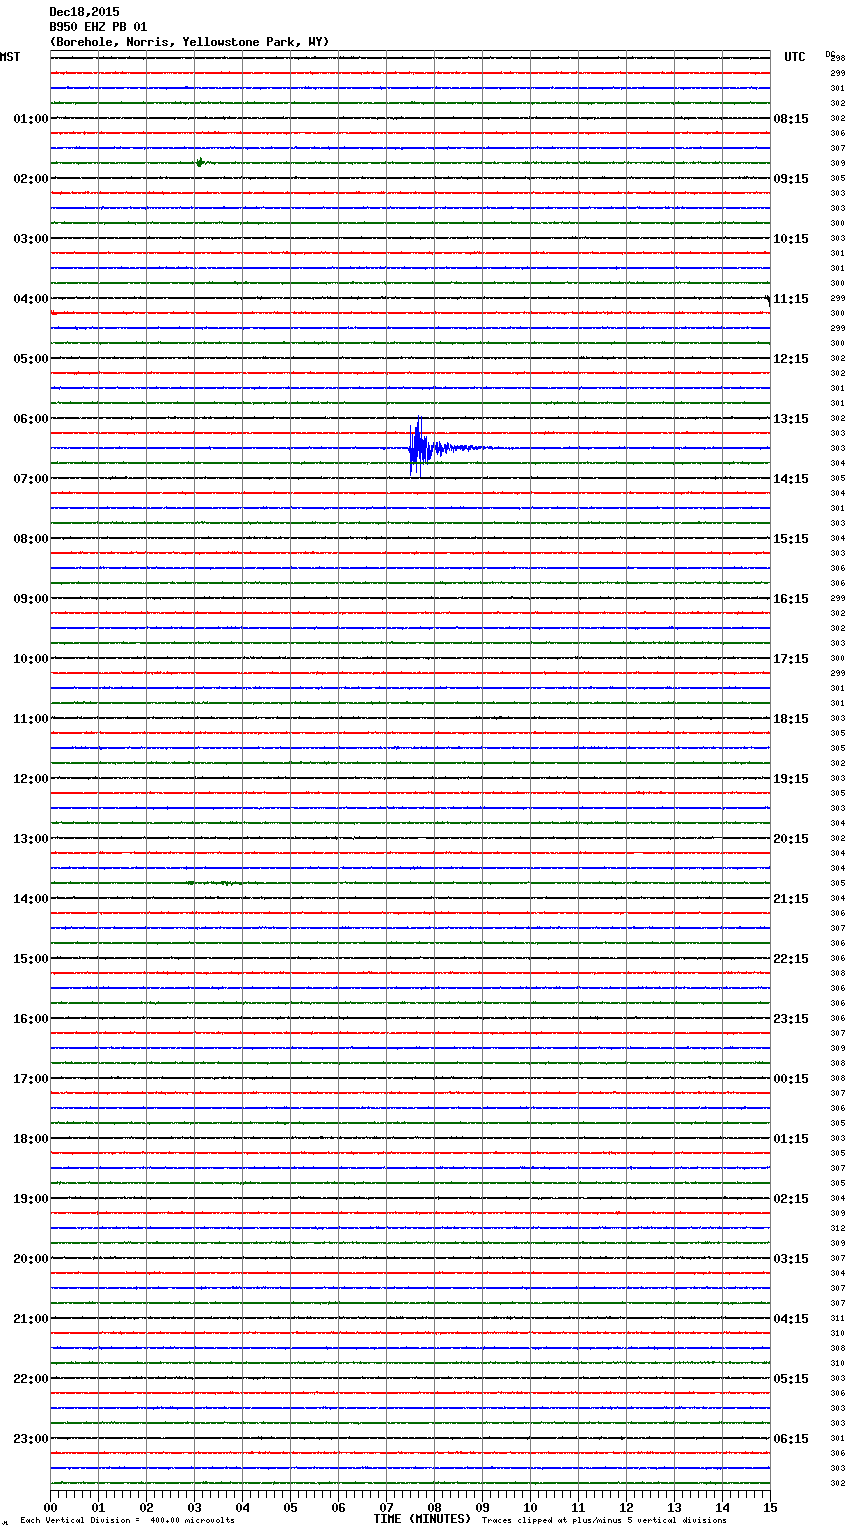Click the UTC time label "09:15"
The image size is (850, 1534).
pos(791,179)
